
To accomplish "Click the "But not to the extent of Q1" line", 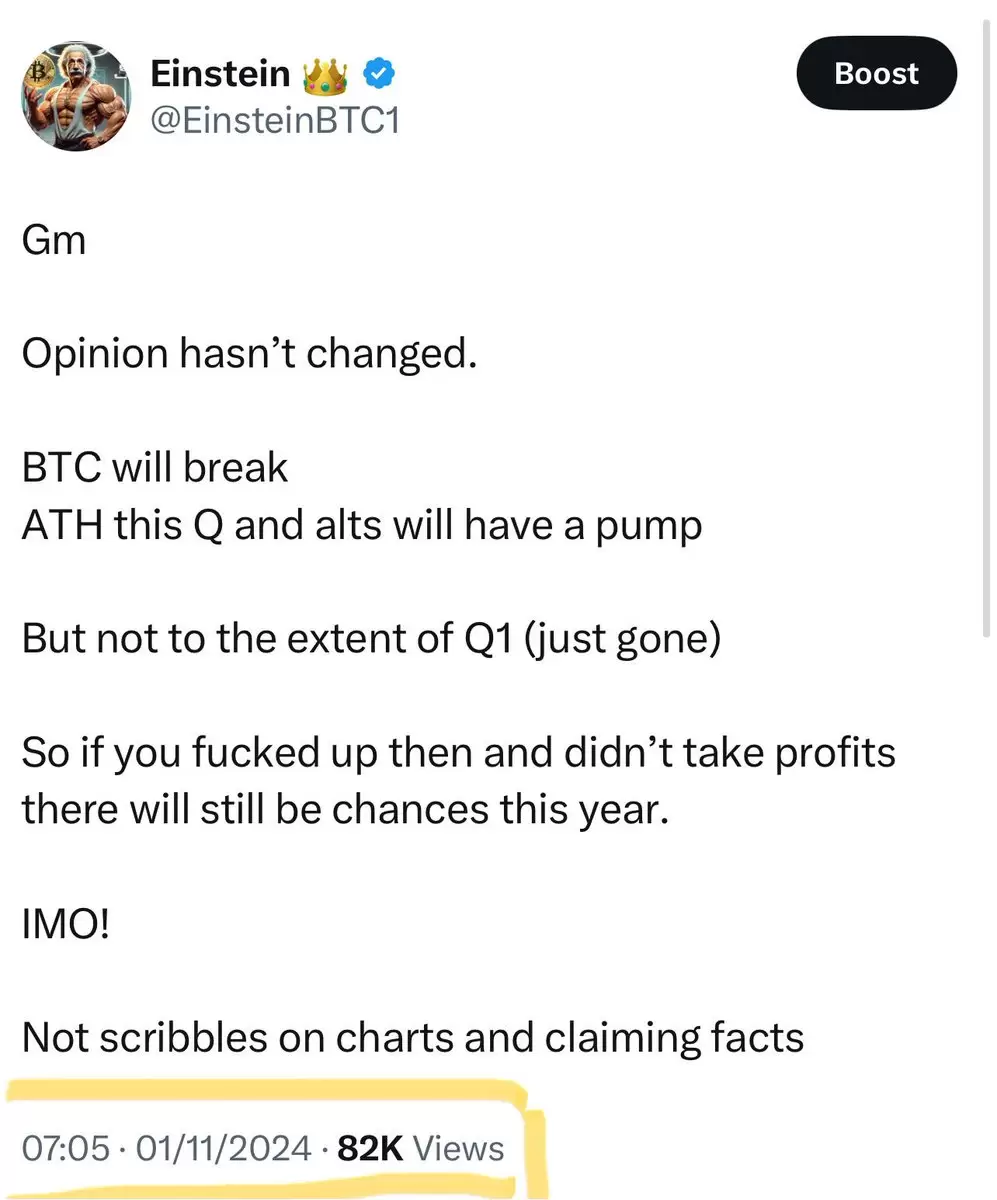I will pyautogui.click(x=371, y=640).
